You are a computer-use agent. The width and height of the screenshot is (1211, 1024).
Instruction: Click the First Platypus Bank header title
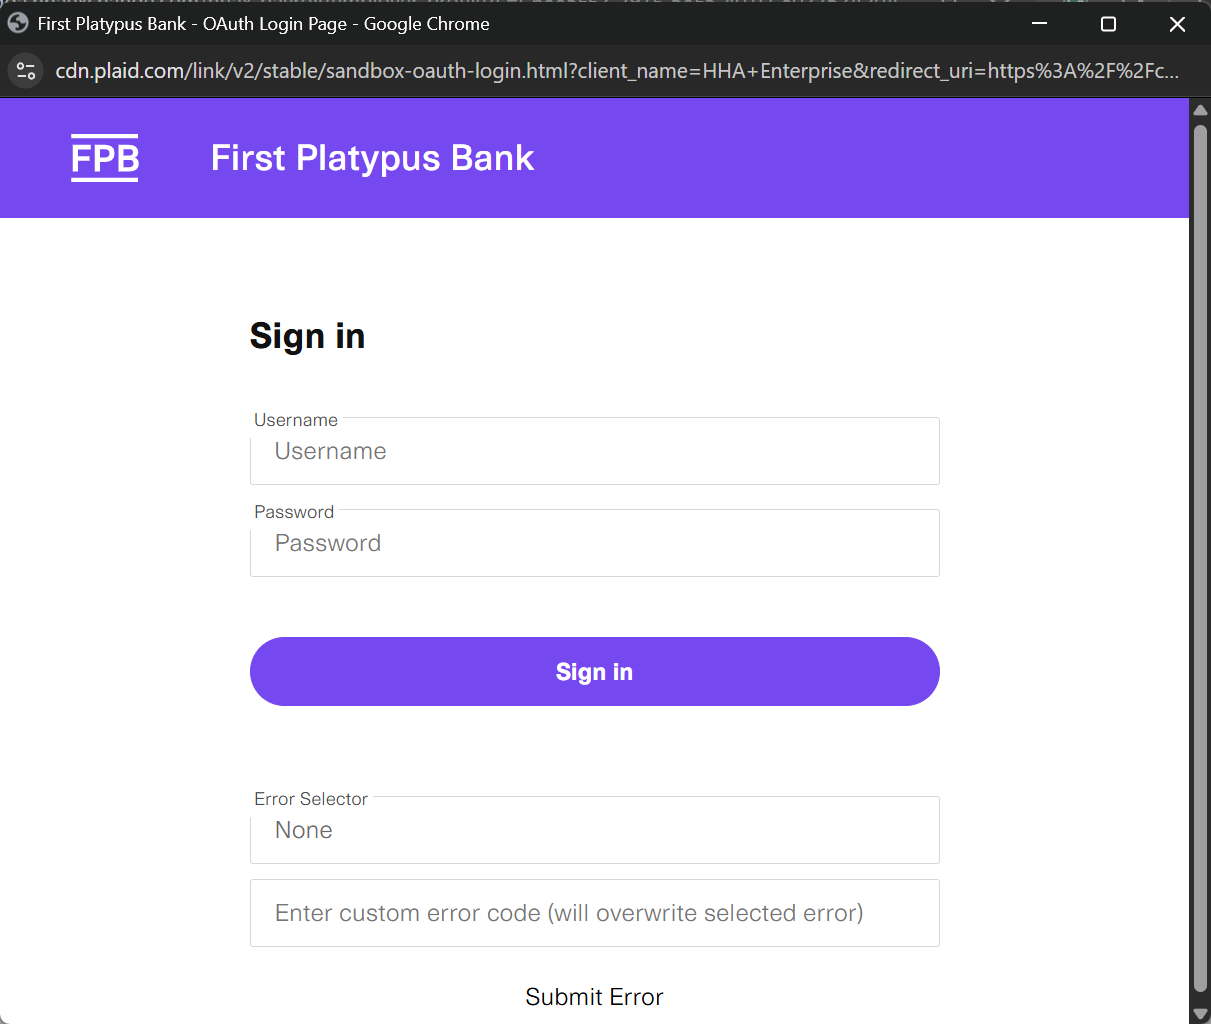pos(372,158)
